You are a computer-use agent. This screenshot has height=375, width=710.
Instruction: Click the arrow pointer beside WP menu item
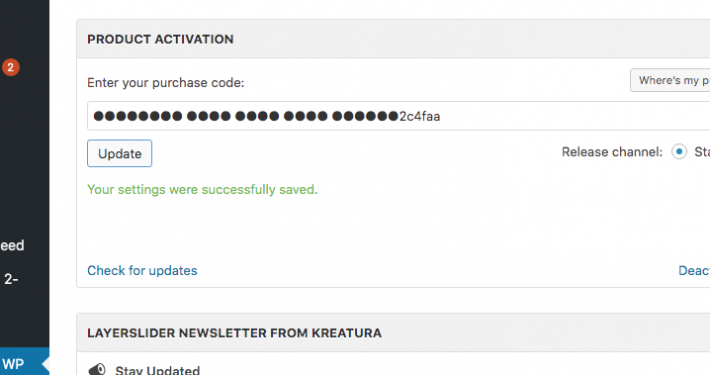click(x=46, y=364)
